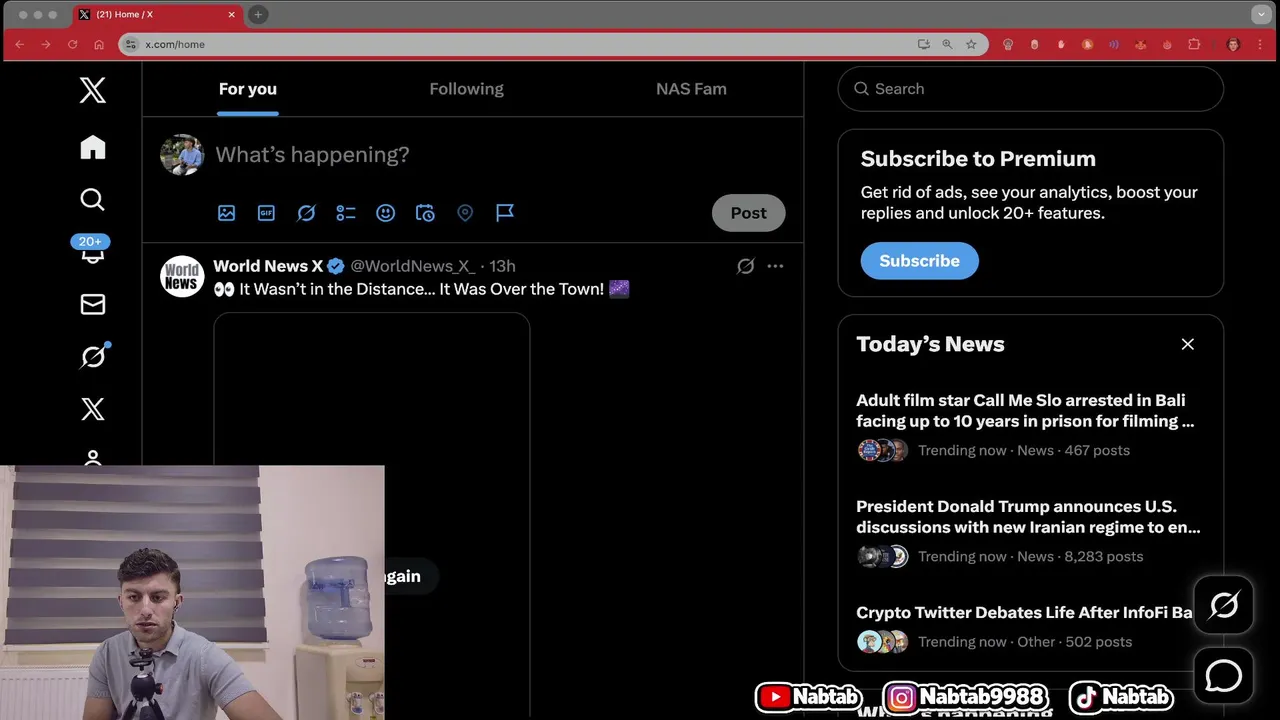Click the Search input field
The image size is (1280, 720).
click(x=1031, y=89)
